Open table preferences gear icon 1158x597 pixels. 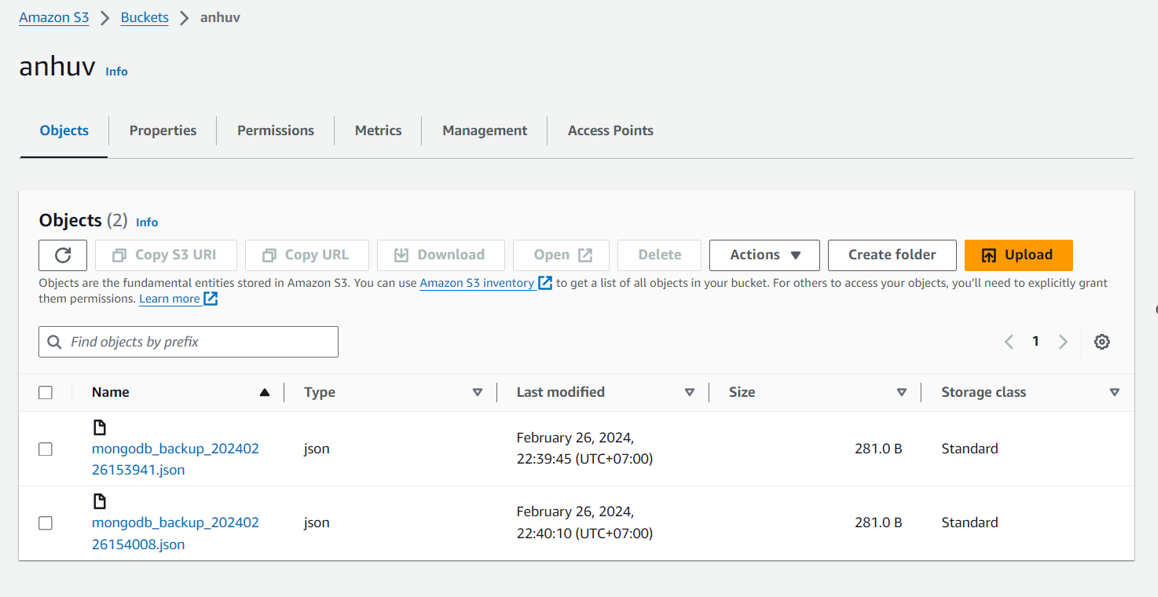pyautogui.click(x=1101, y=342)
